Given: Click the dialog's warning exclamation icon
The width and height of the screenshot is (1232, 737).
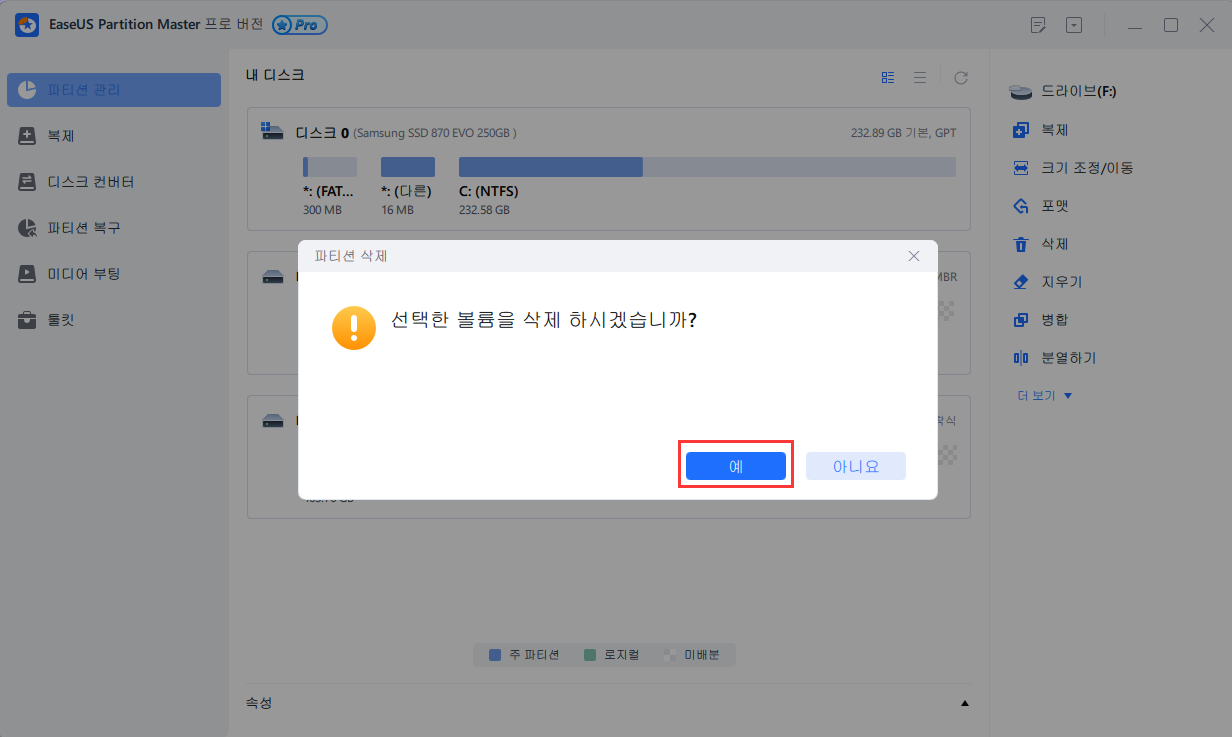Looking at the screenshot, I should (354, 328).
